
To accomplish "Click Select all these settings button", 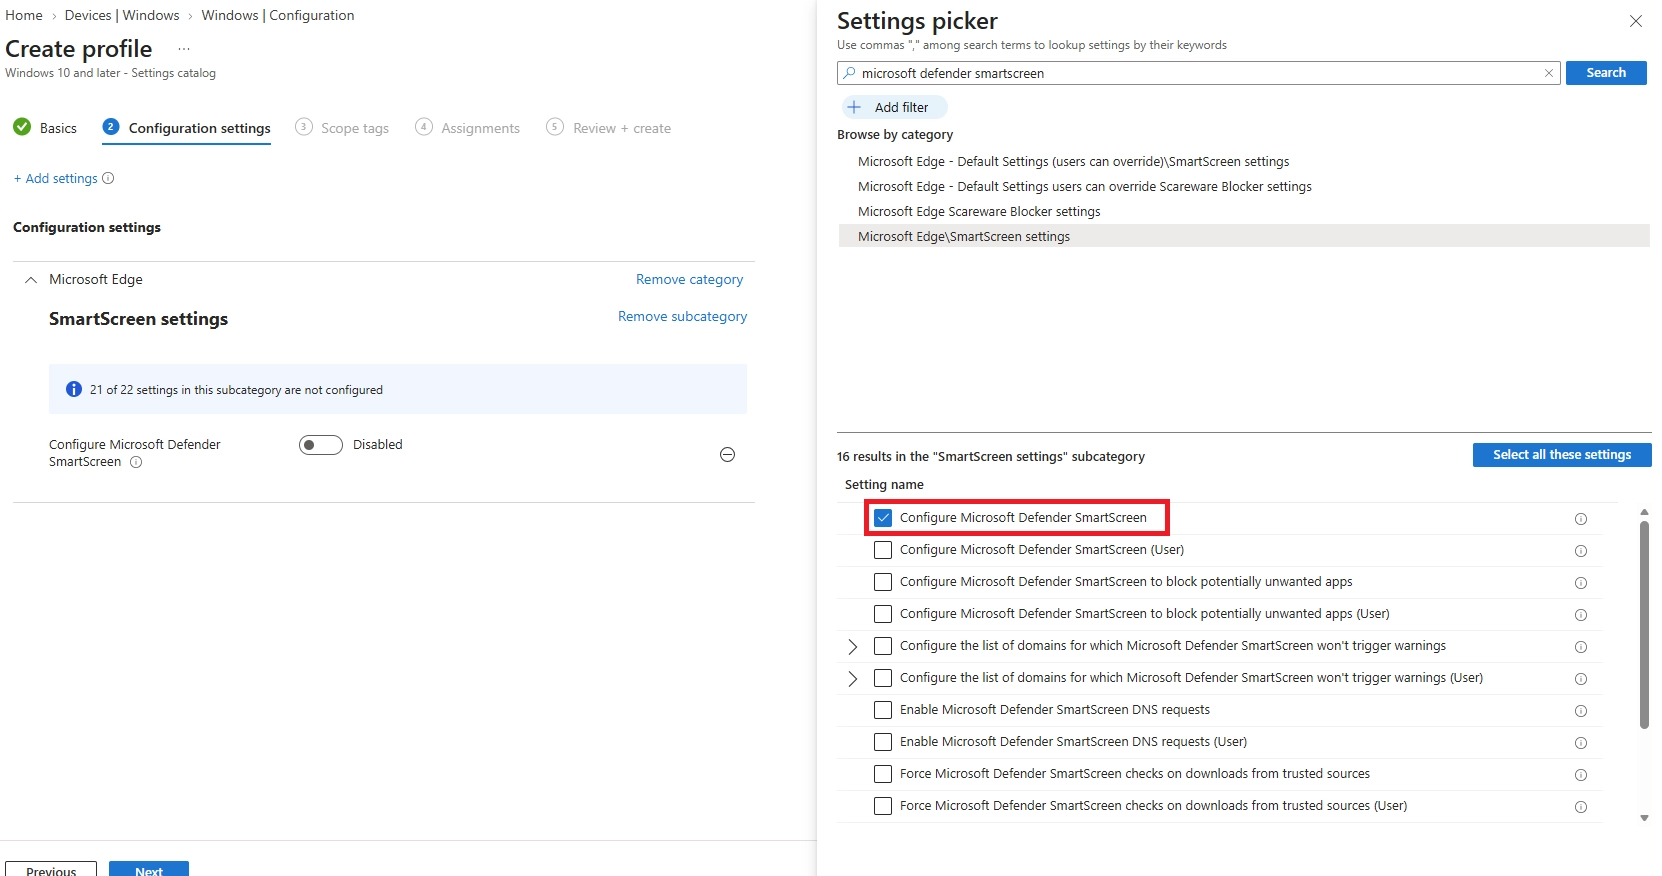I will (x=1562, y=455).
